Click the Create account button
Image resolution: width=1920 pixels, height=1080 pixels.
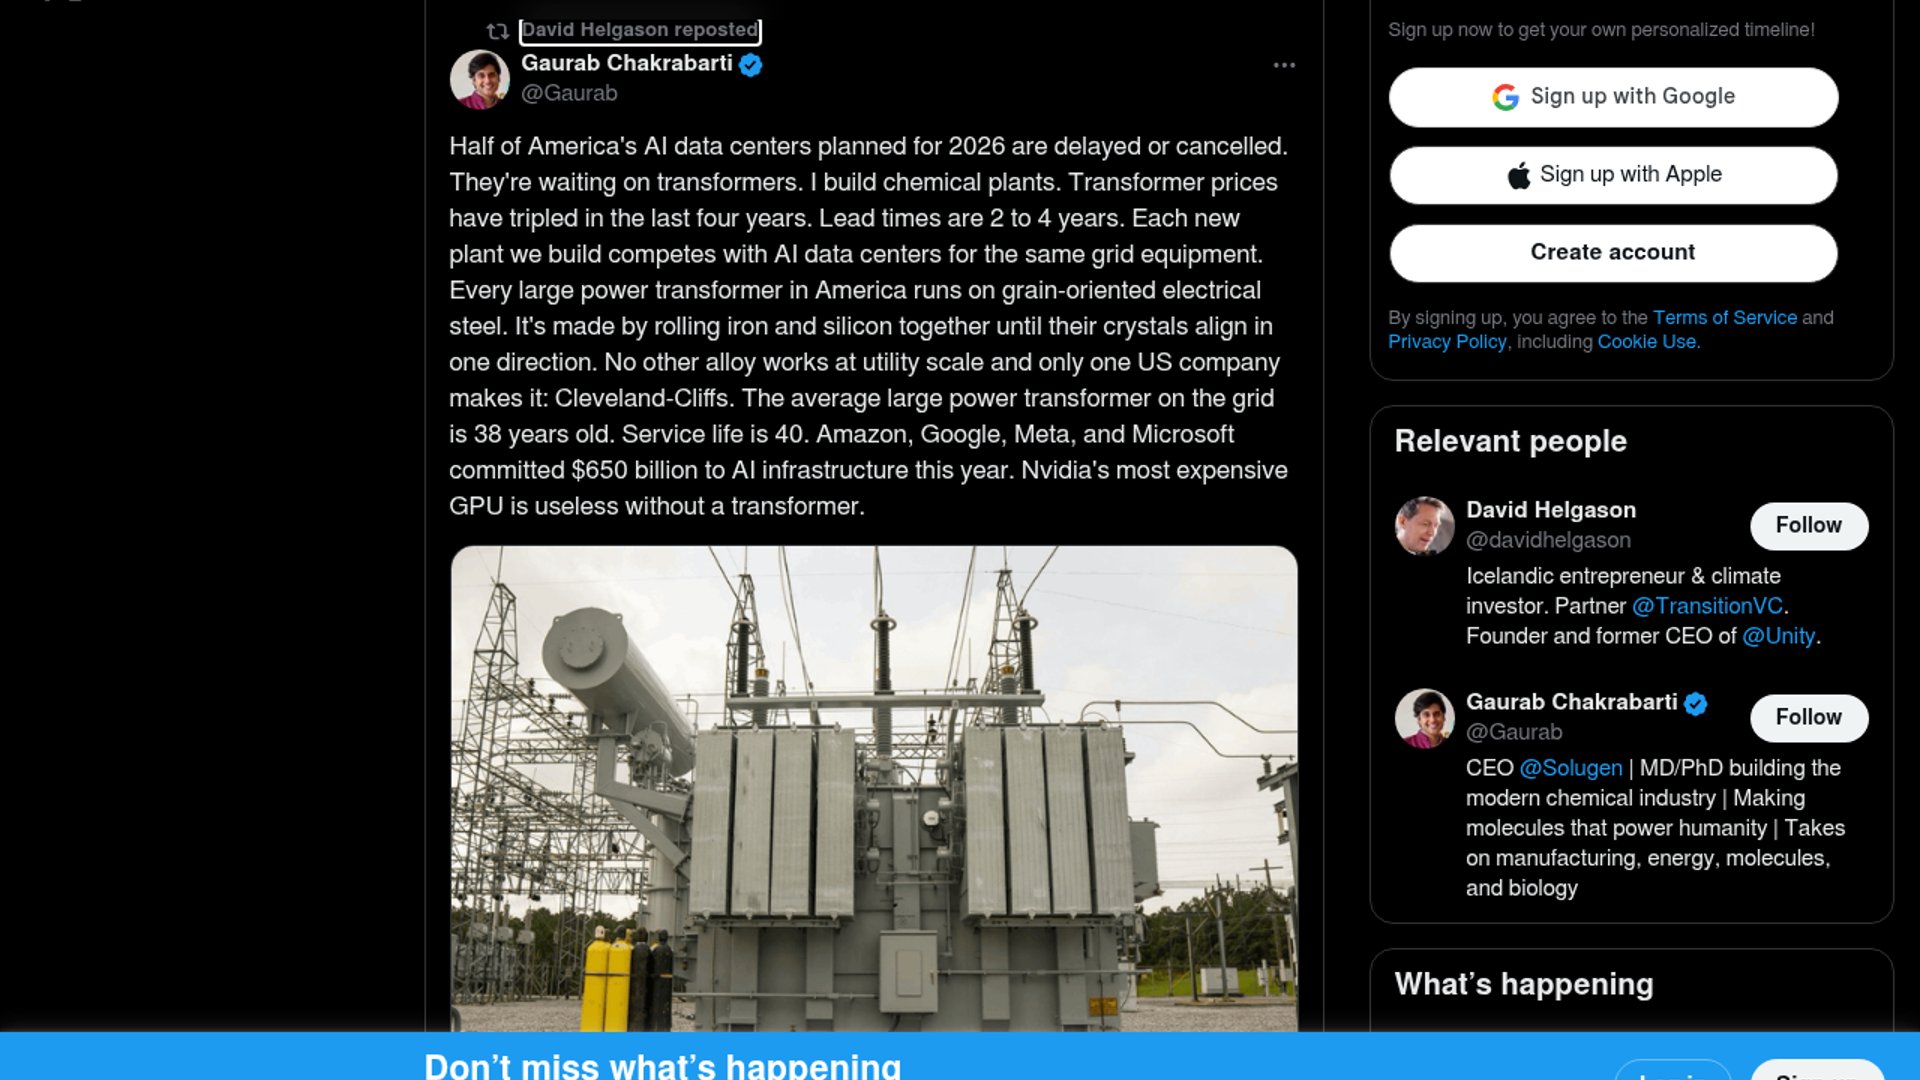point(1613,253)
